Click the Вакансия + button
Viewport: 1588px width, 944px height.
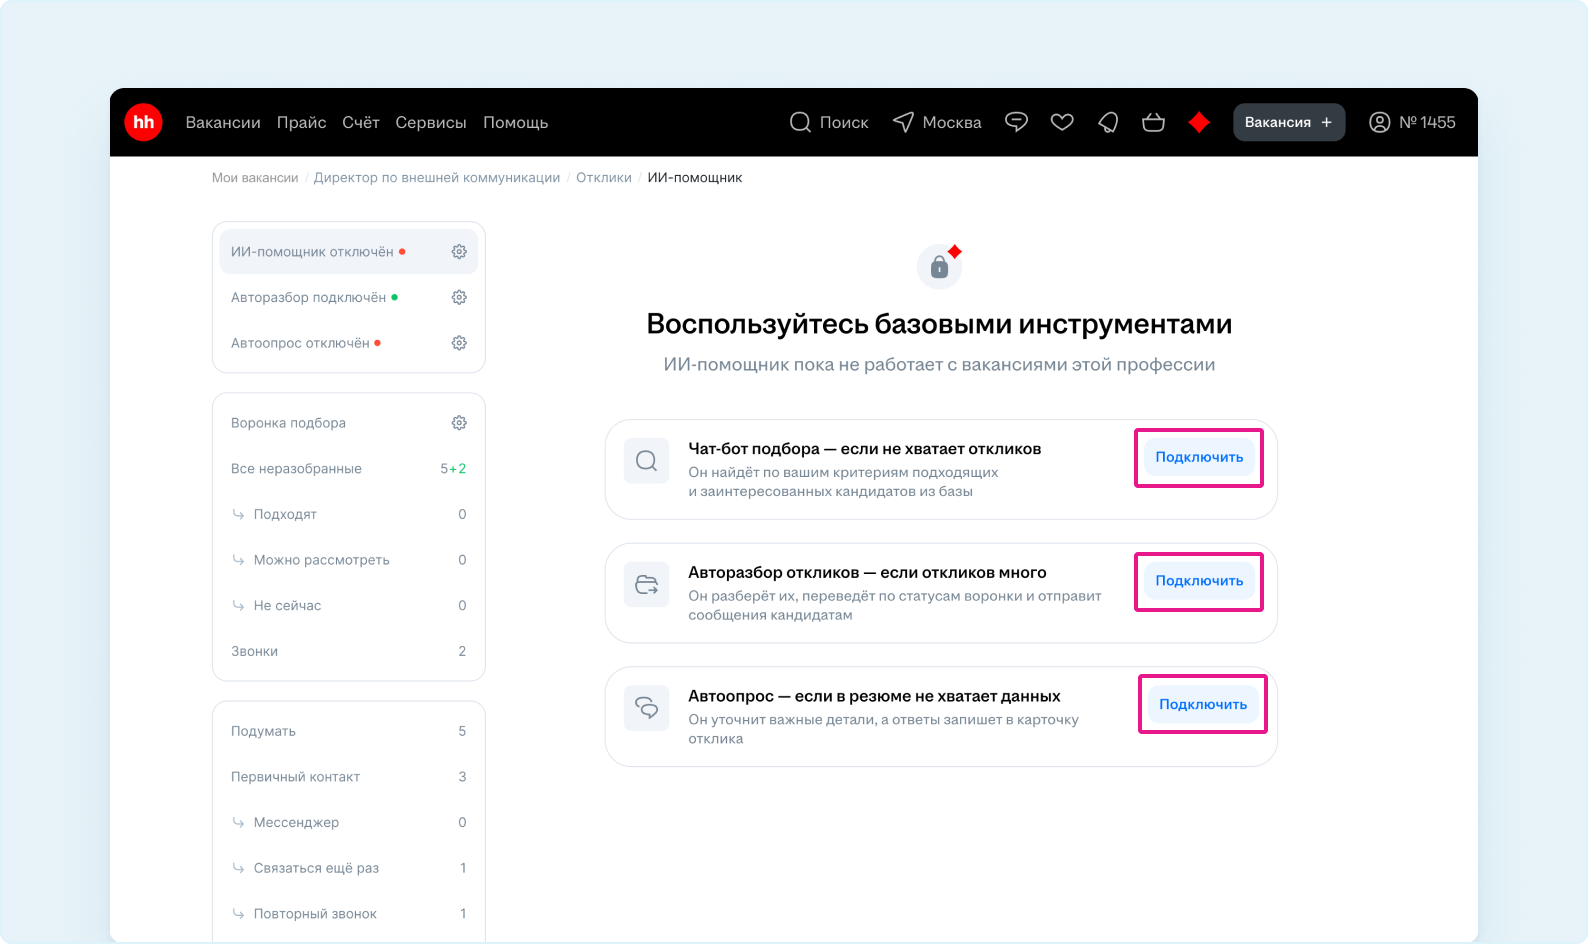coord(1288,122)
